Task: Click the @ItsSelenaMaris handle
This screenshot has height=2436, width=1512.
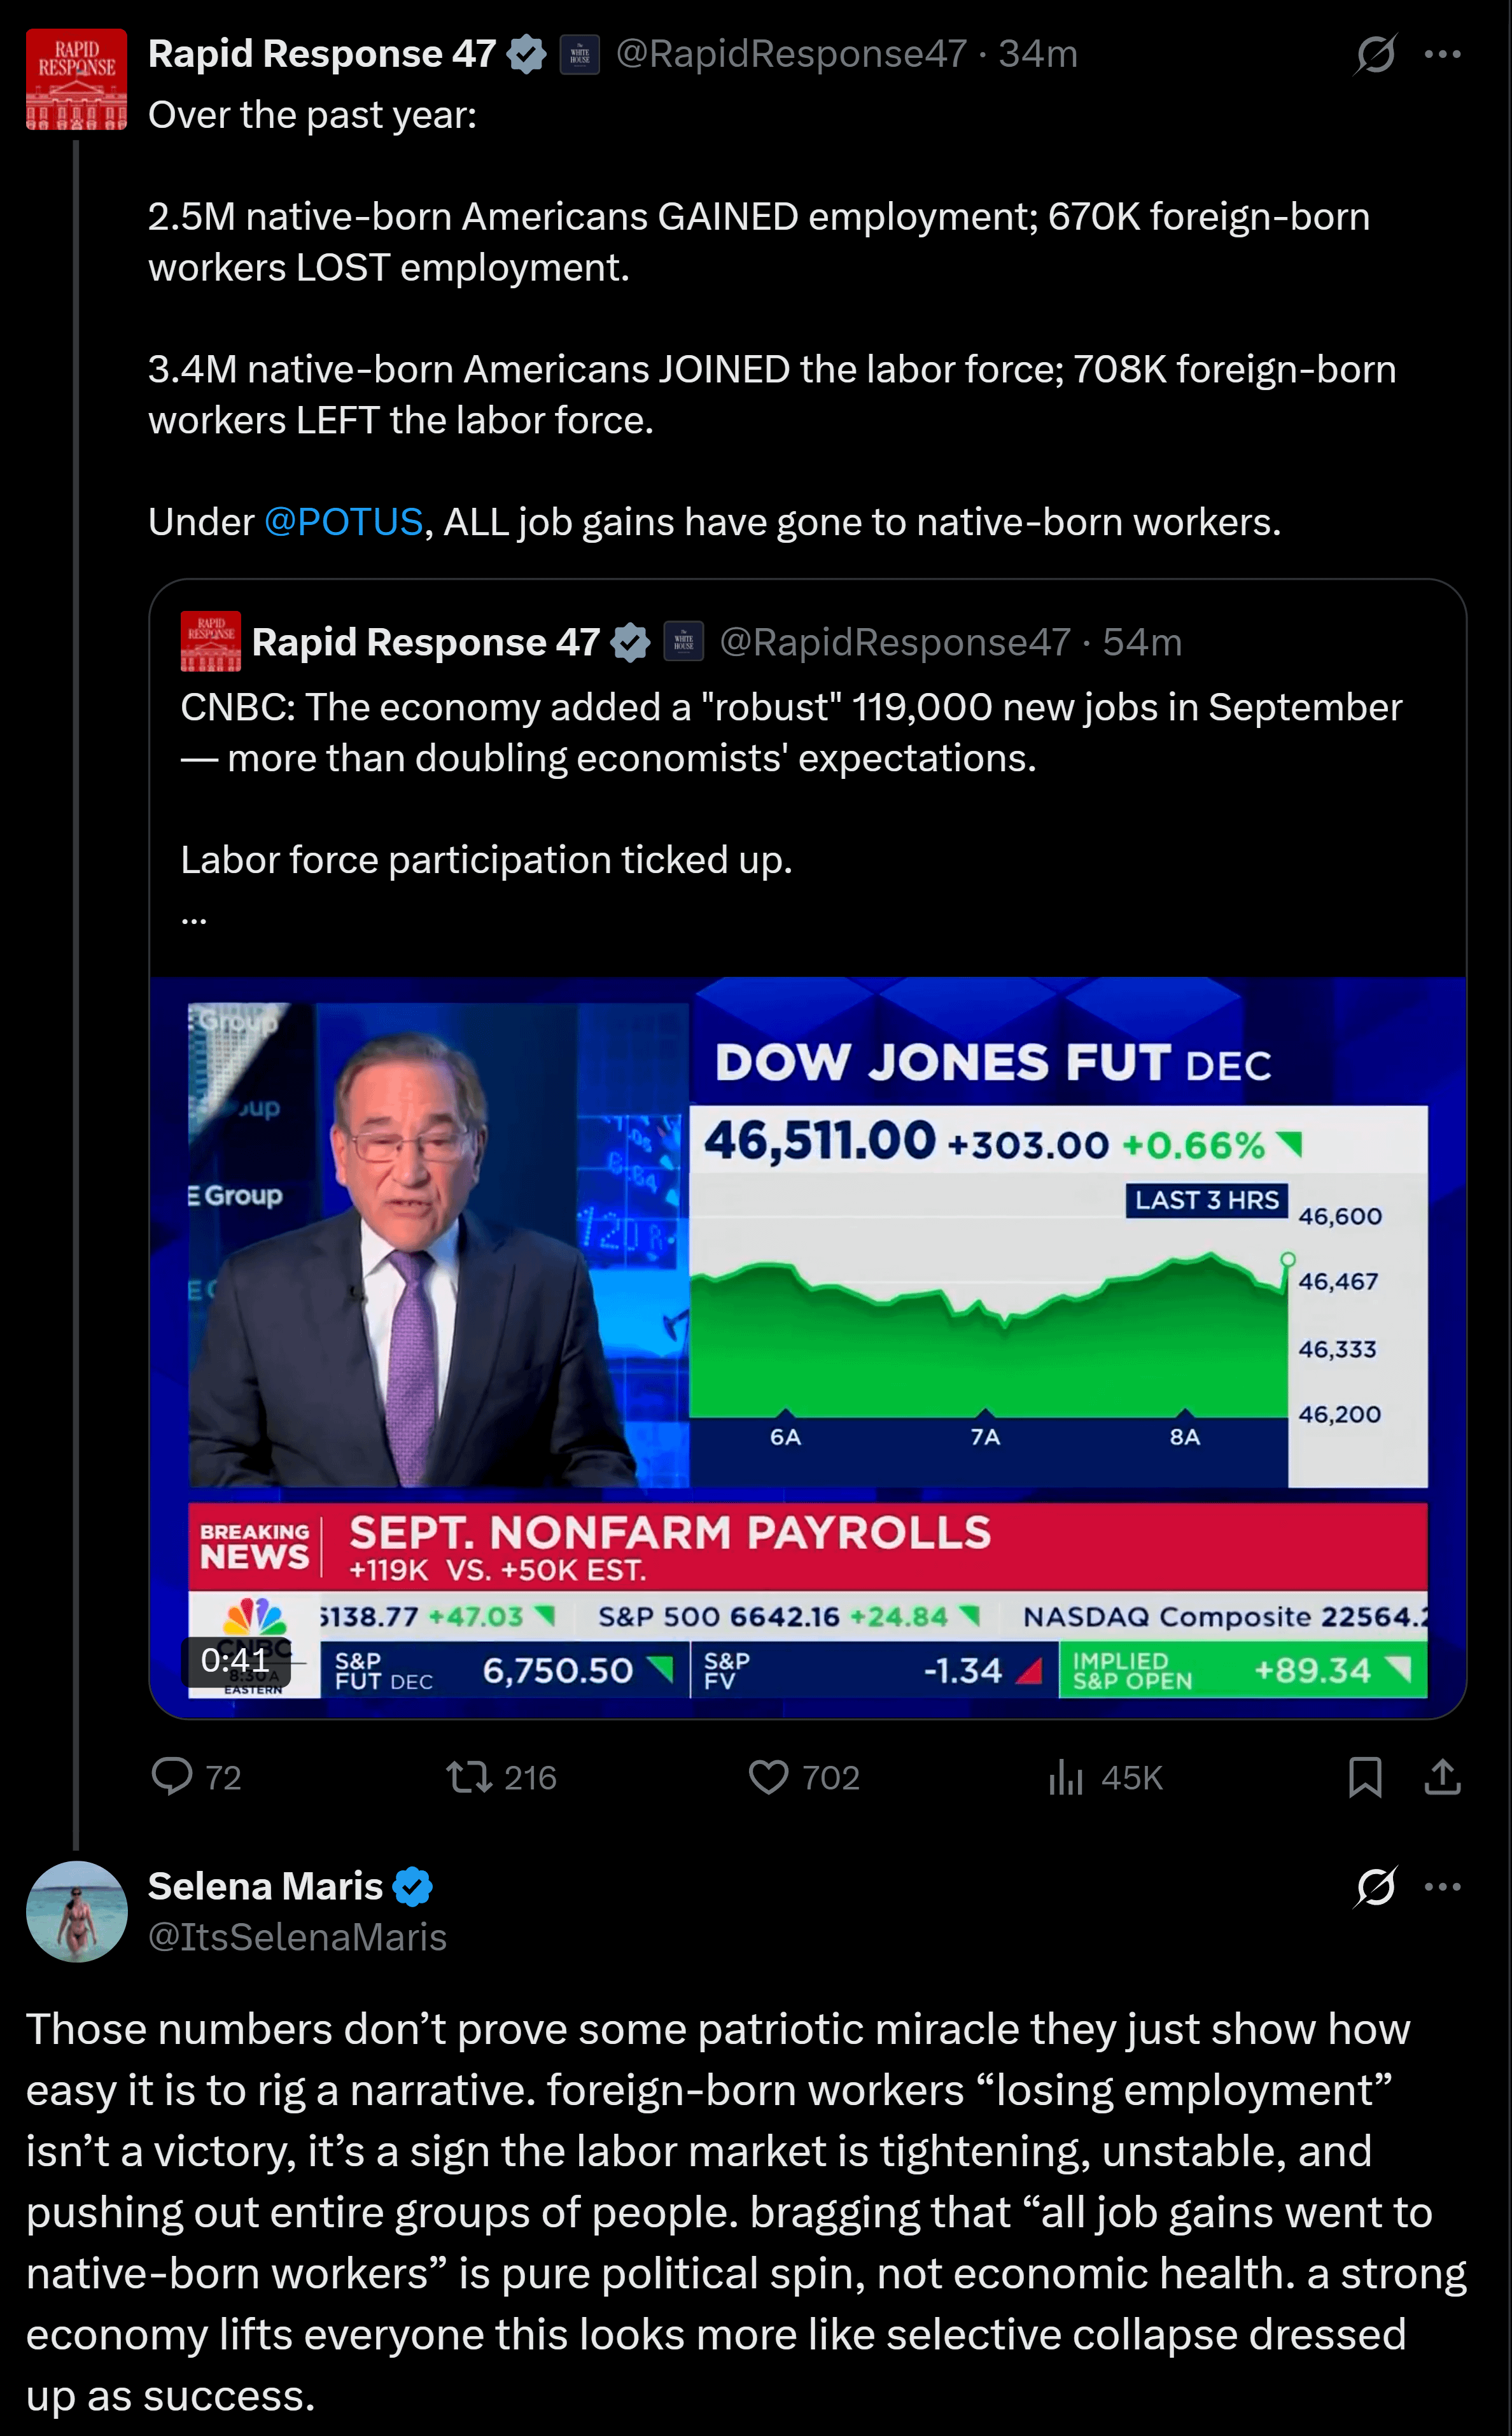Action: (297, 1937)
